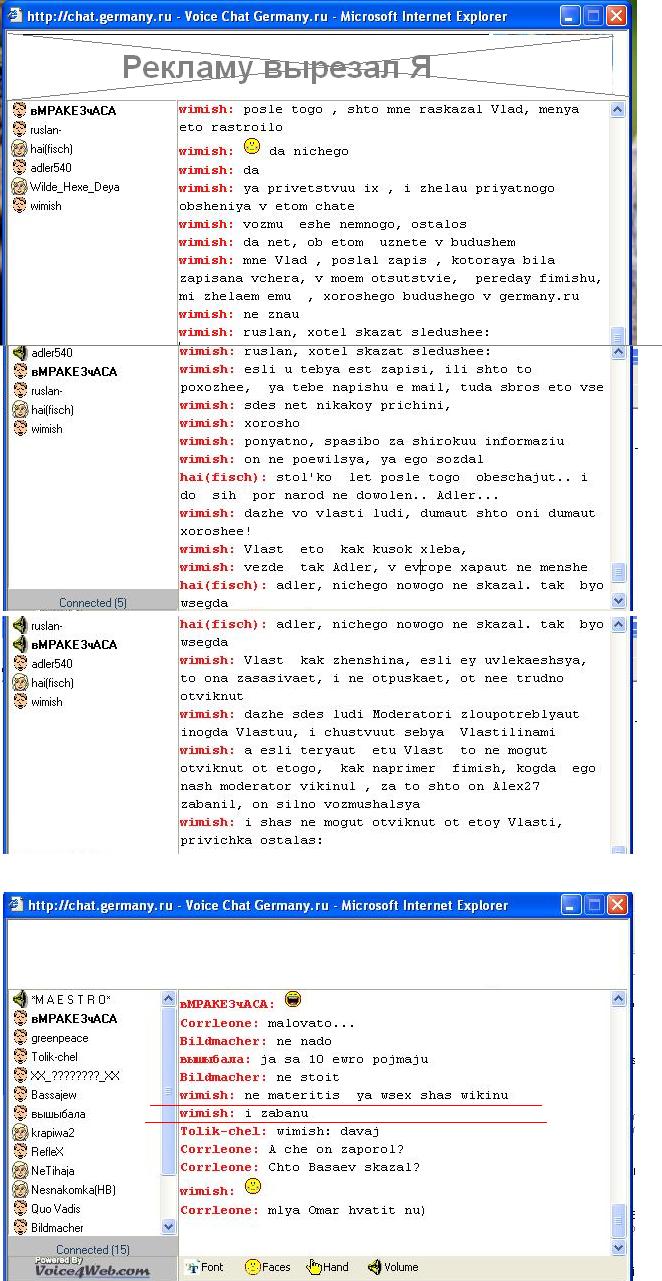The image size is (662, 1281).
Task: Click the Correlleone name in the message 'malovato...'
Action: coord(219,1023)
